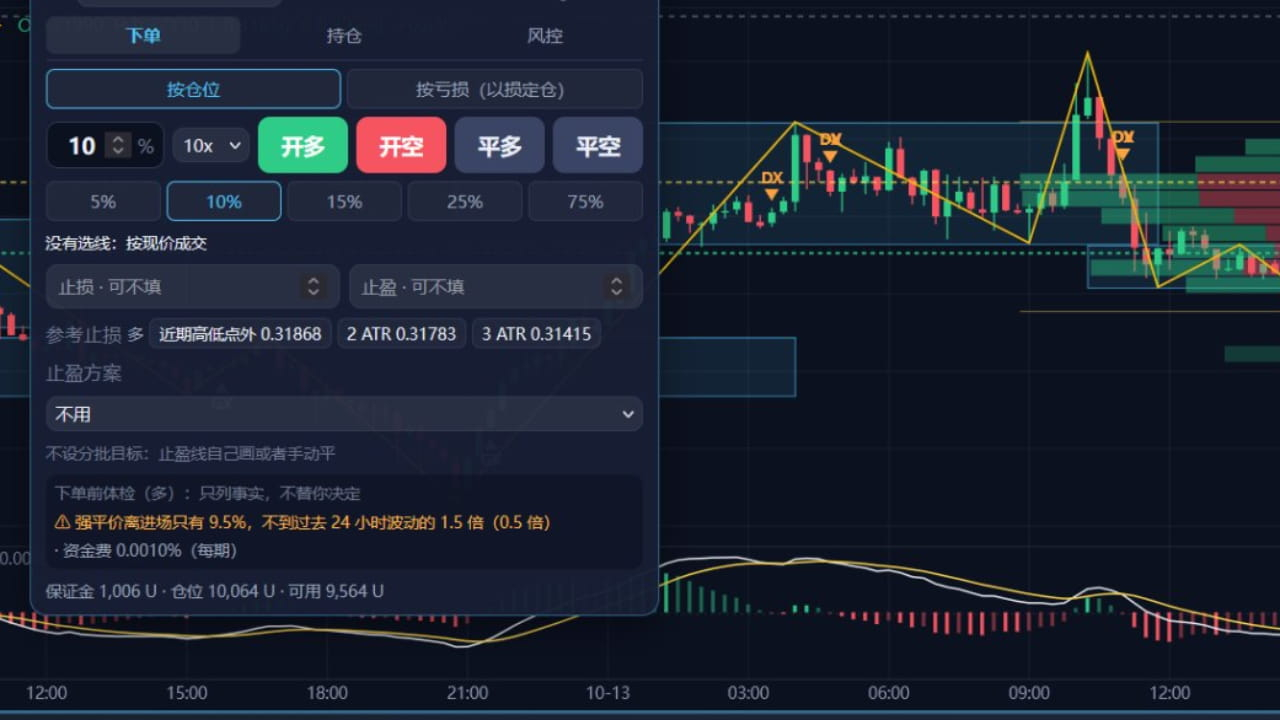The width and height of the screenshot is (1280, 720).
Task: Switch to the 持仓 tab
Action: (x=343, y=35)
